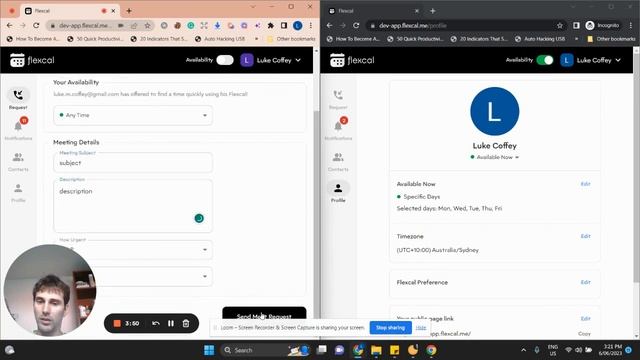The height and width of the screenshot is (360, 640).
Task: Open new tab in left Chrome window
Action: (129, 11)
